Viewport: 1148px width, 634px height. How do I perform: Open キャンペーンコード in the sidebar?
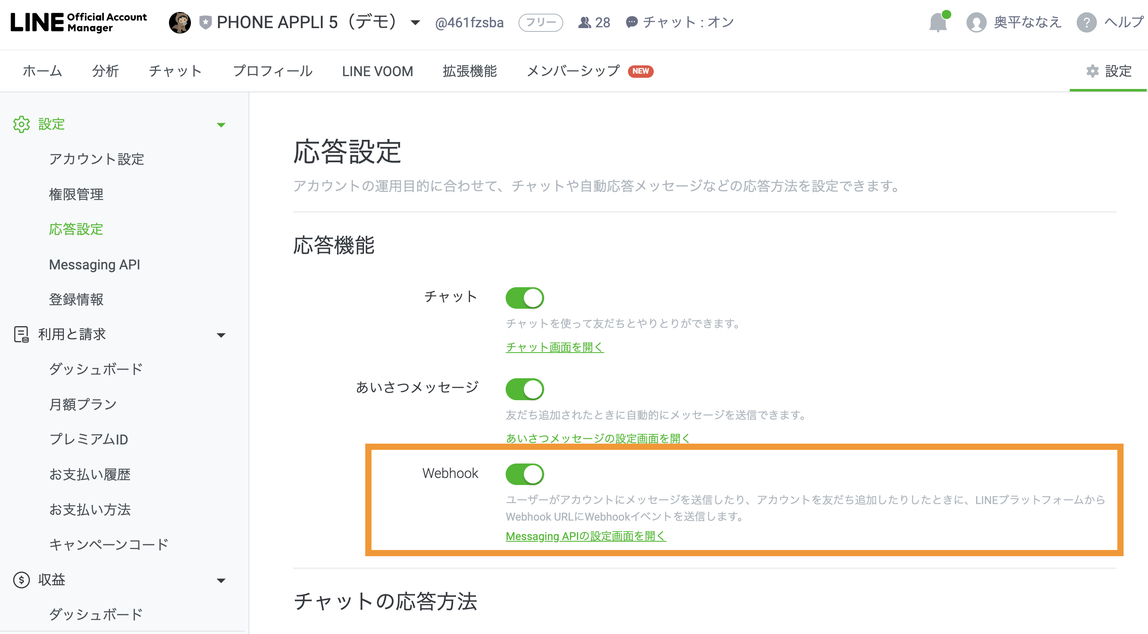tap(109, 545)
